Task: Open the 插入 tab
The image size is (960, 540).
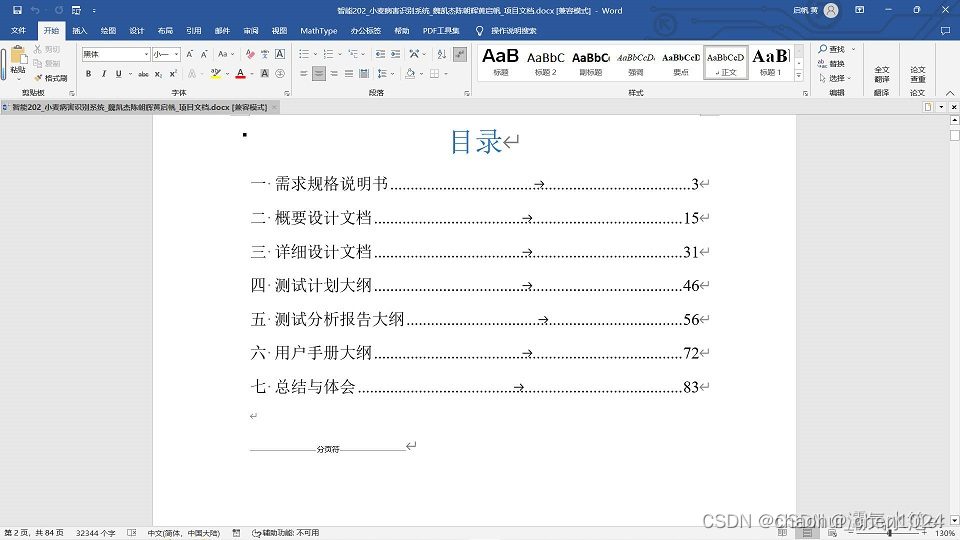Action: click(x=80, y=31)
